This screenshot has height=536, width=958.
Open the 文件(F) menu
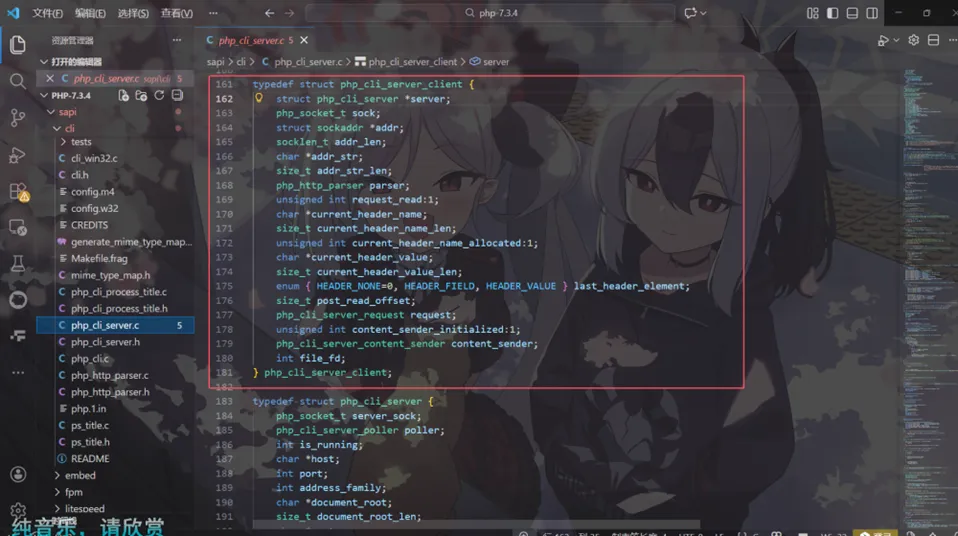pos(48,13)
